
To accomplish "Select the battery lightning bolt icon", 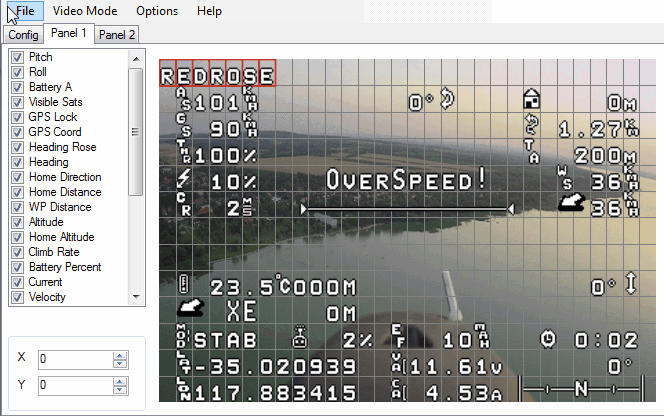I will tap(183, 178).
